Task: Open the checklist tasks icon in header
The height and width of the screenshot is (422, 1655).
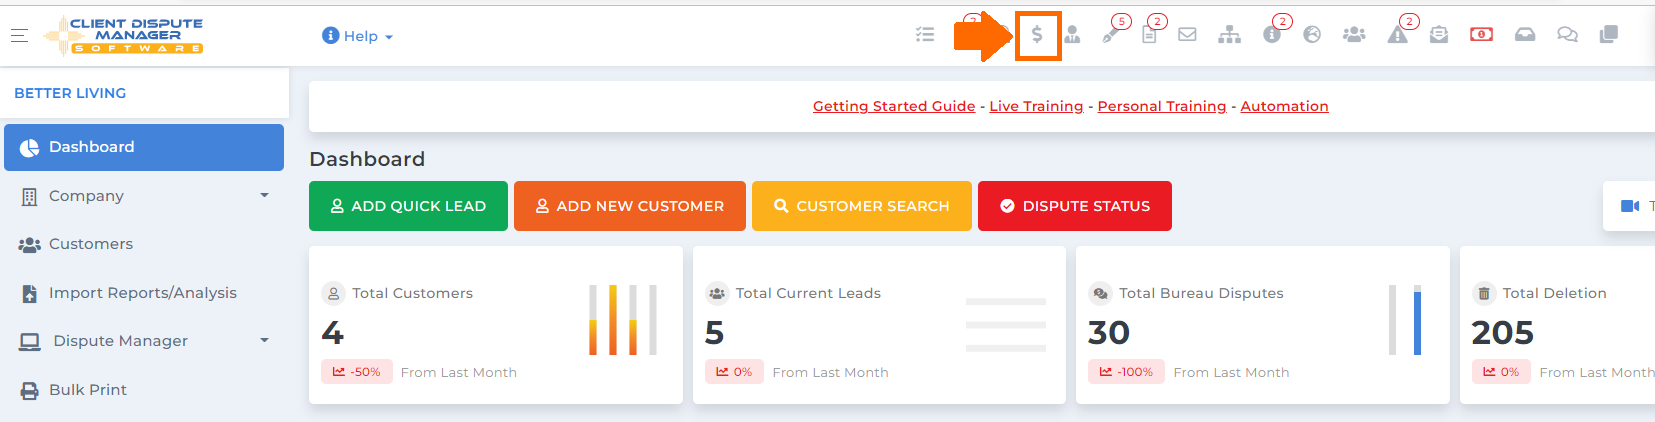Action: click(925, 35)
